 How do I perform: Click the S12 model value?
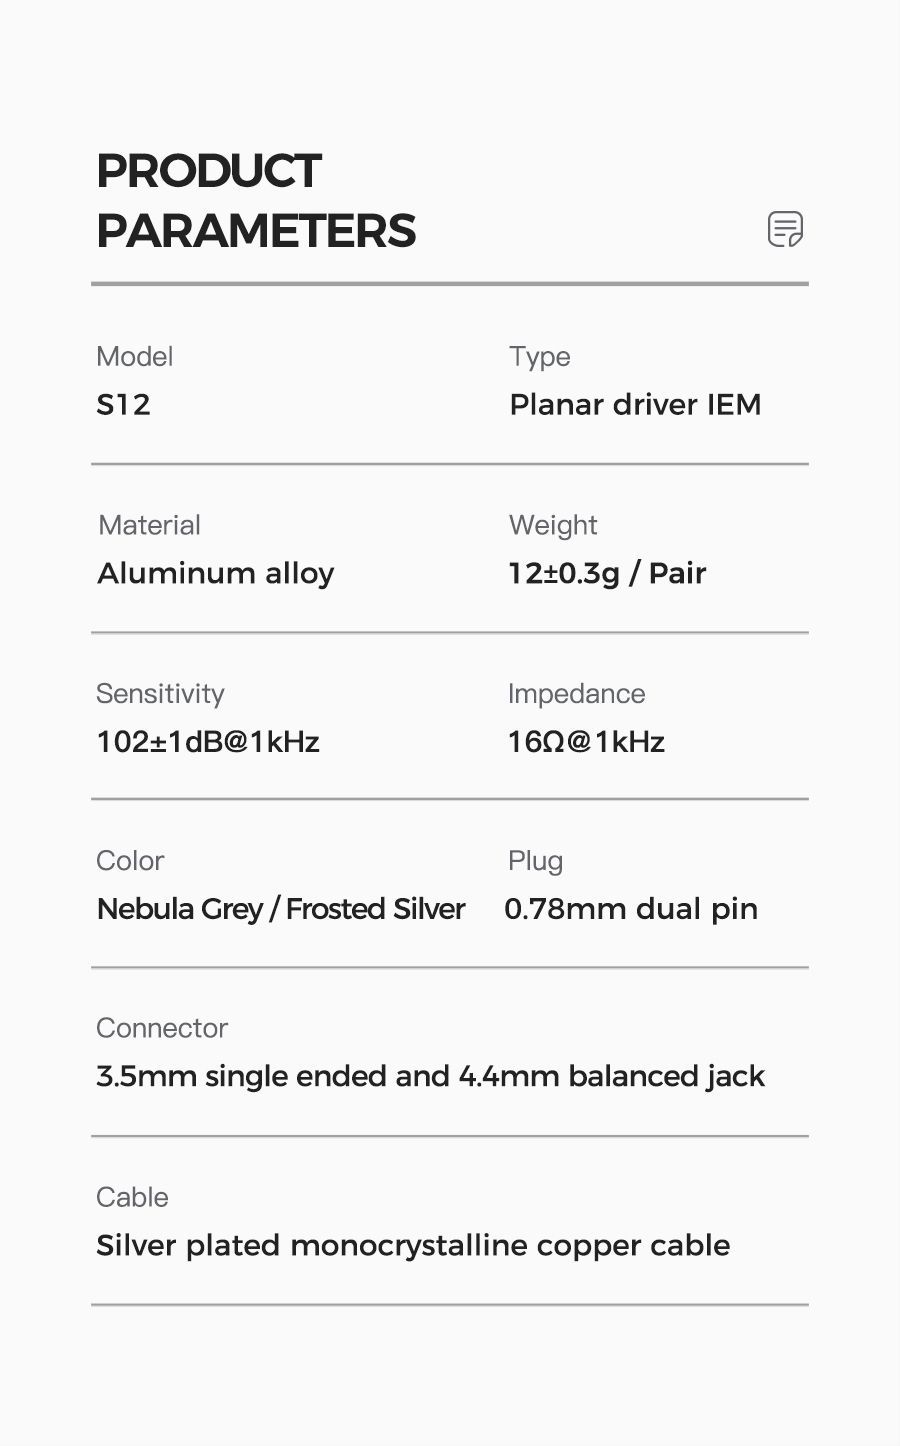123,405
